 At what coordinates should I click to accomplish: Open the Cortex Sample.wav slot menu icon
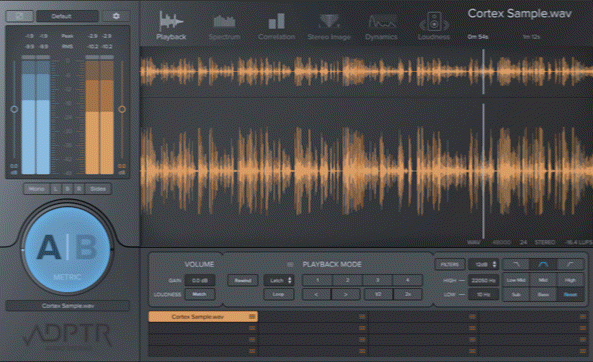(x=252, y=317)
